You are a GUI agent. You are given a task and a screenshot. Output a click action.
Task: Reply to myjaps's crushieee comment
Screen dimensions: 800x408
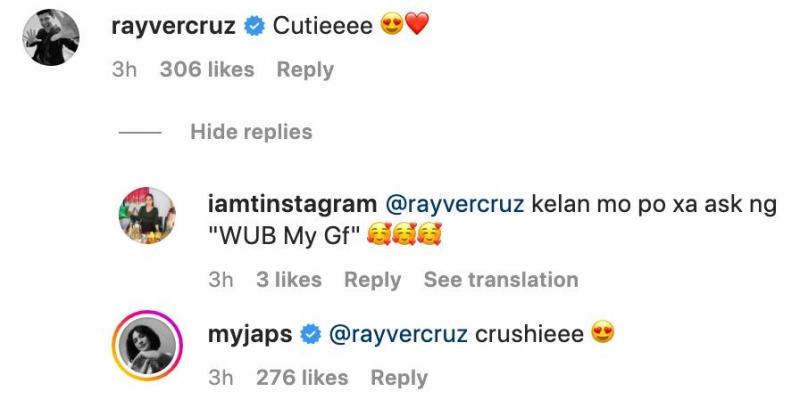click(x=399, y=378)
